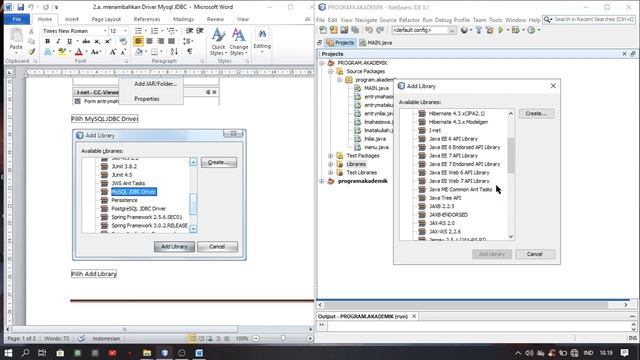Toggle subscript formatting in Word

pyautogui.click(x=97, y=41)
